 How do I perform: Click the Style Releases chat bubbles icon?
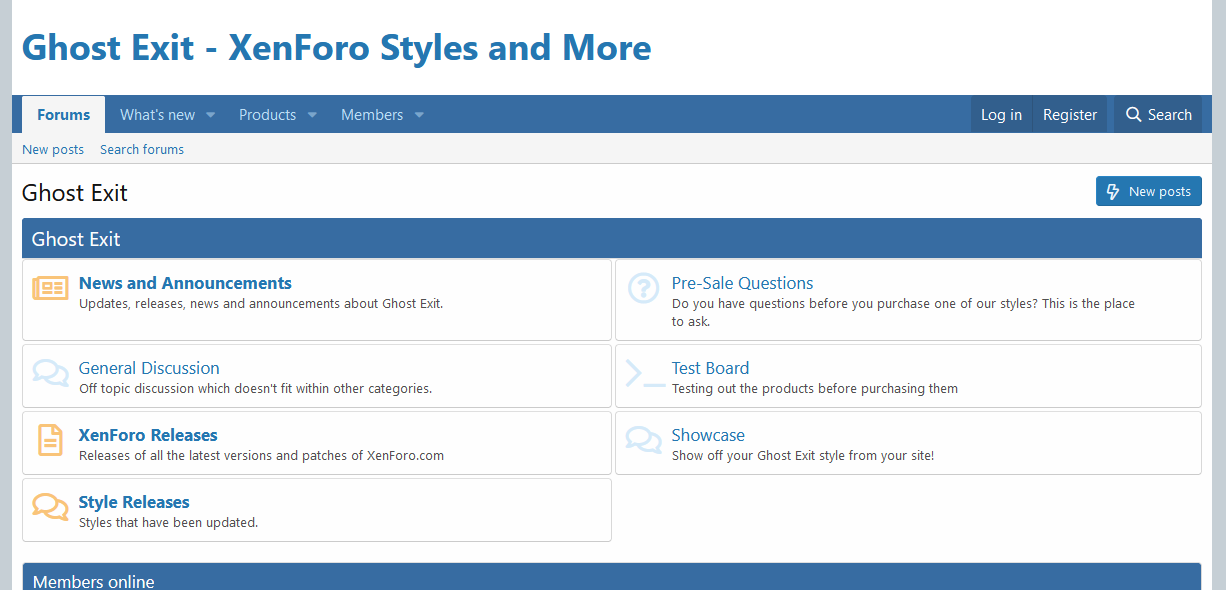[50, 507]
